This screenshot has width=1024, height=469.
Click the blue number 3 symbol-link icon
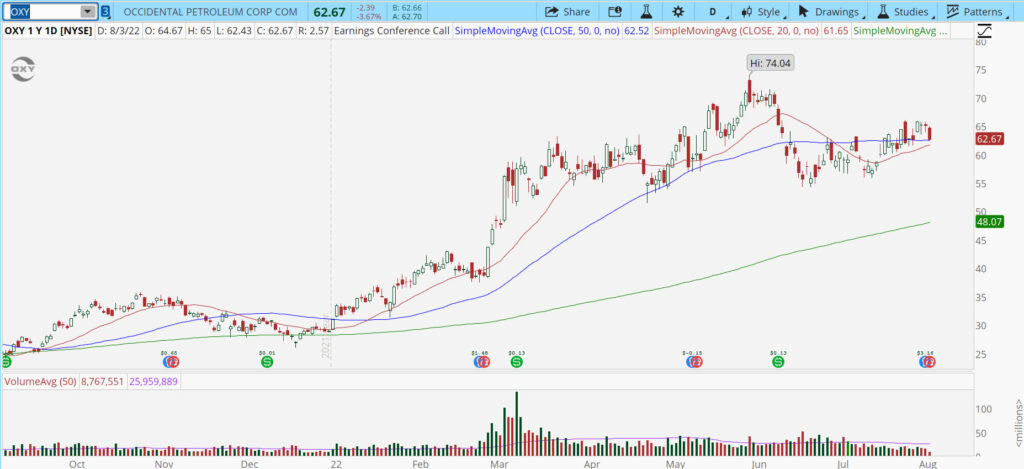(x=106, y=12)
